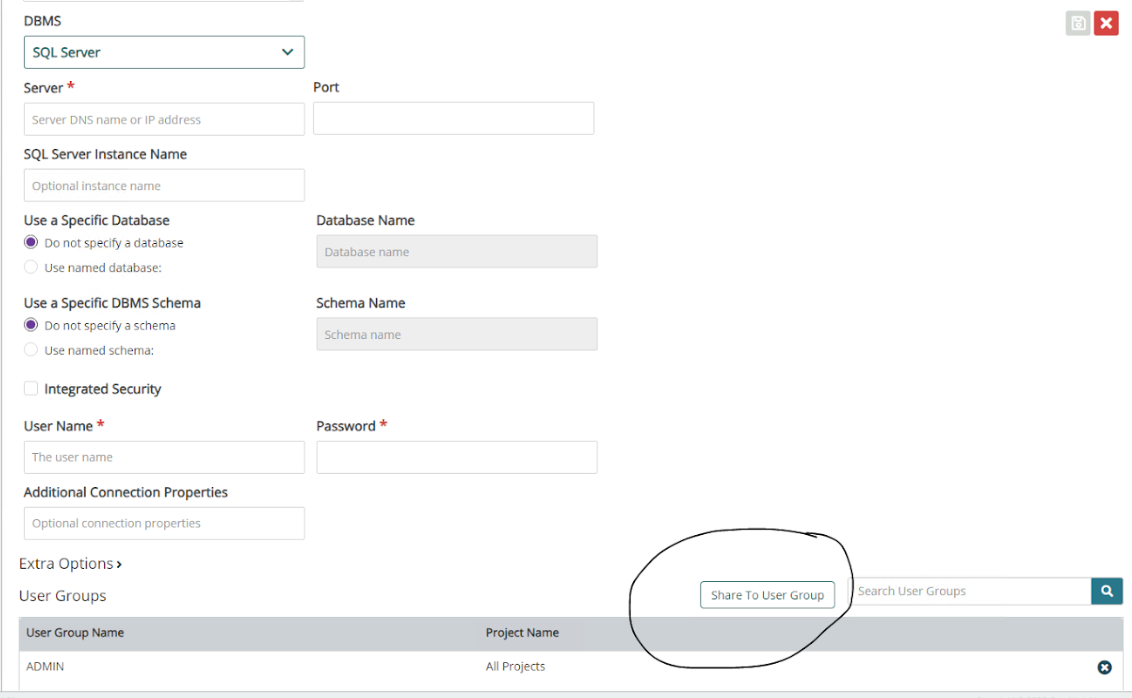Click the save disk icon
1132x698 pixels.
tap(1078, 23)
